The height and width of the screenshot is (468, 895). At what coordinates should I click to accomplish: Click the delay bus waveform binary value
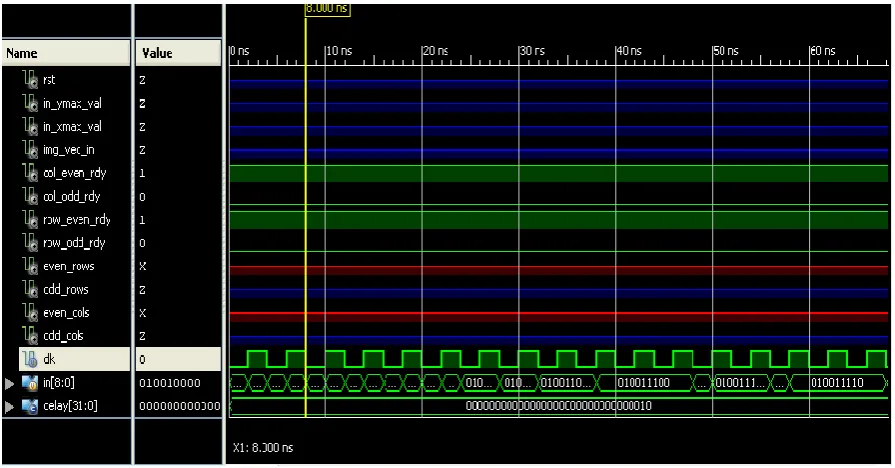(558, 406)
